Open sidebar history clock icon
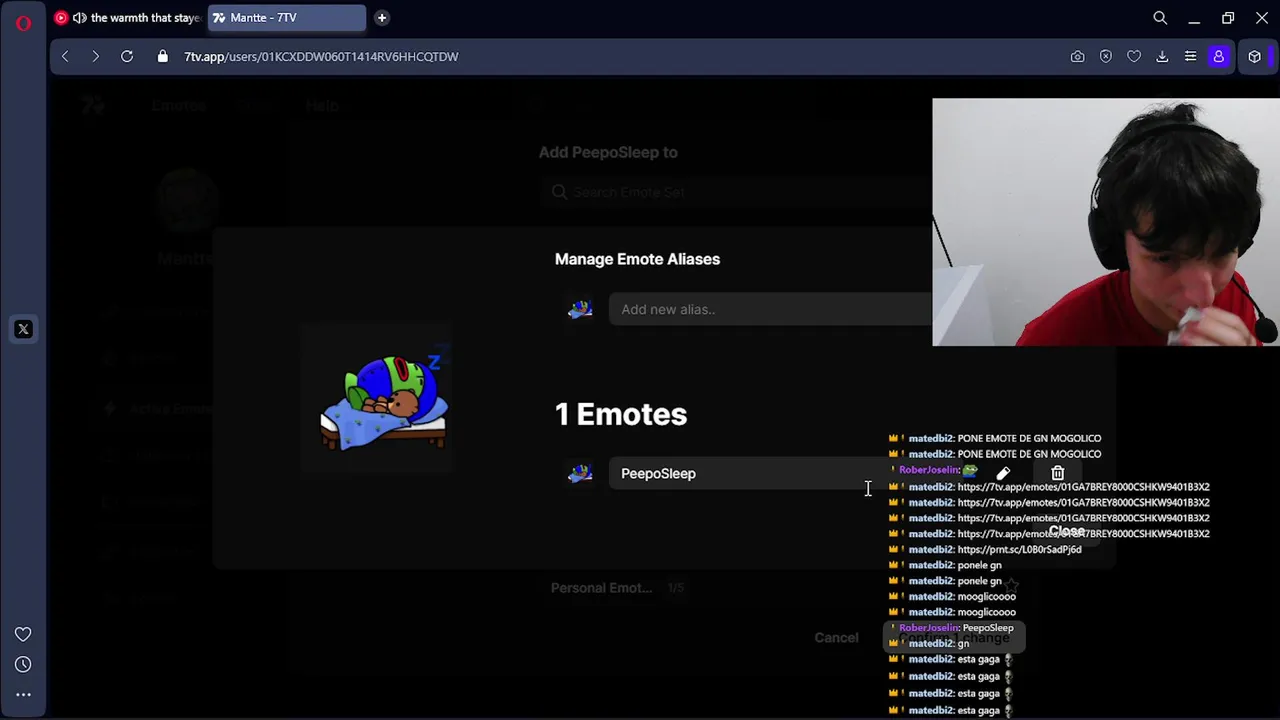 [x=23, y=664]
